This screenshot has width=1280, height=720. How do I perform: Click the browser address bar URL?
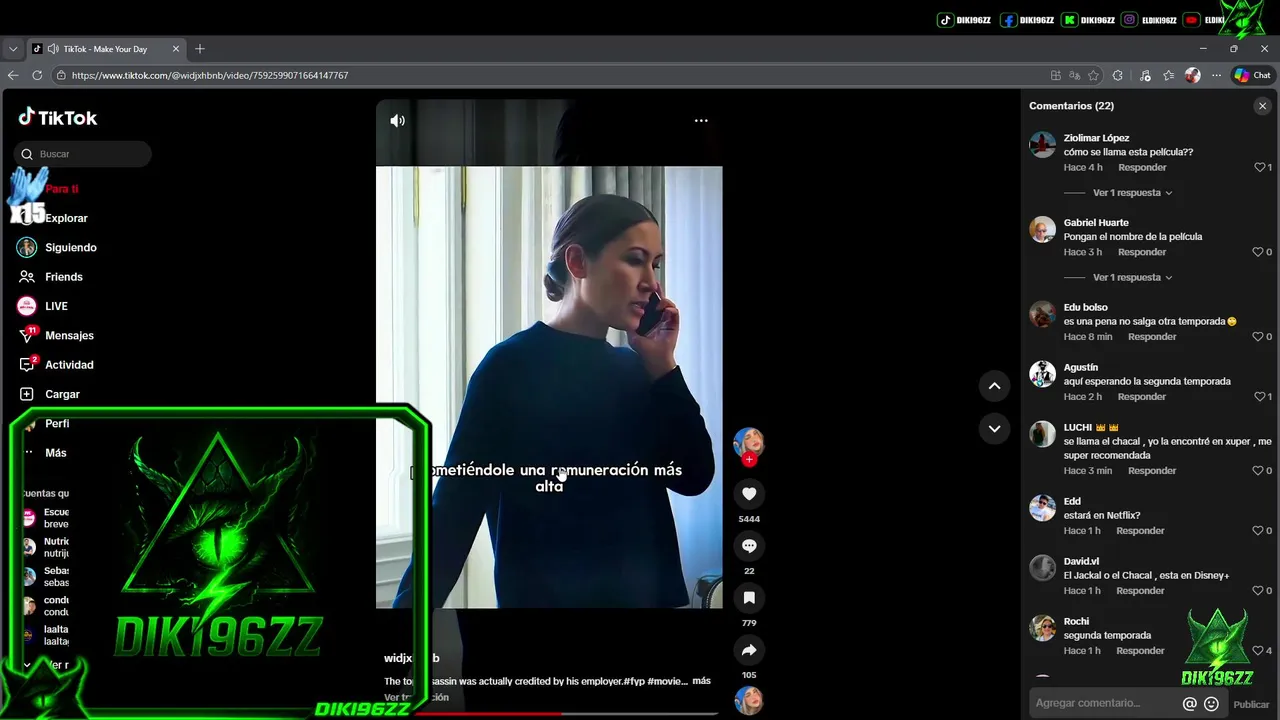pyautogui.click(x=210, y=75)
